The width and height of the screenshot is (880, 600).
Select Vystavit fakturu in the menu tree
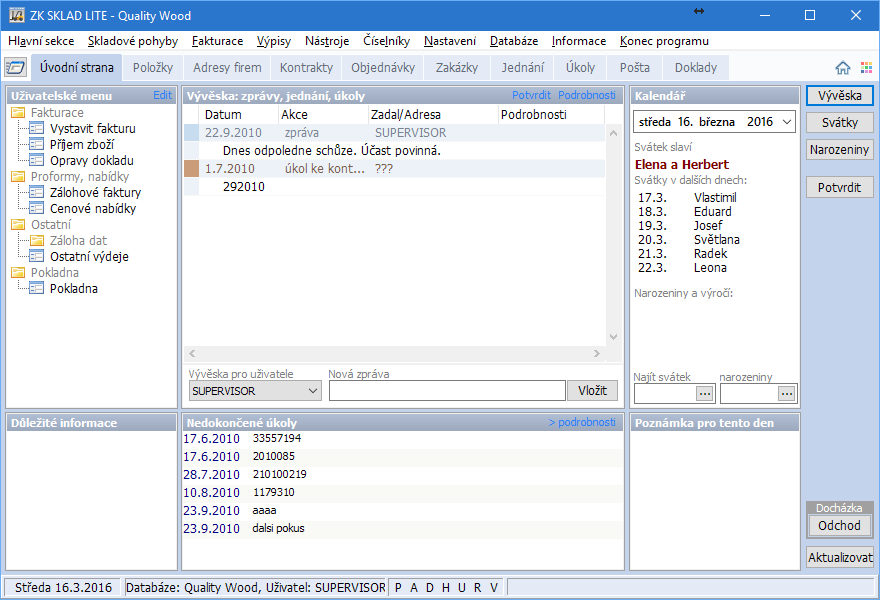93,128
